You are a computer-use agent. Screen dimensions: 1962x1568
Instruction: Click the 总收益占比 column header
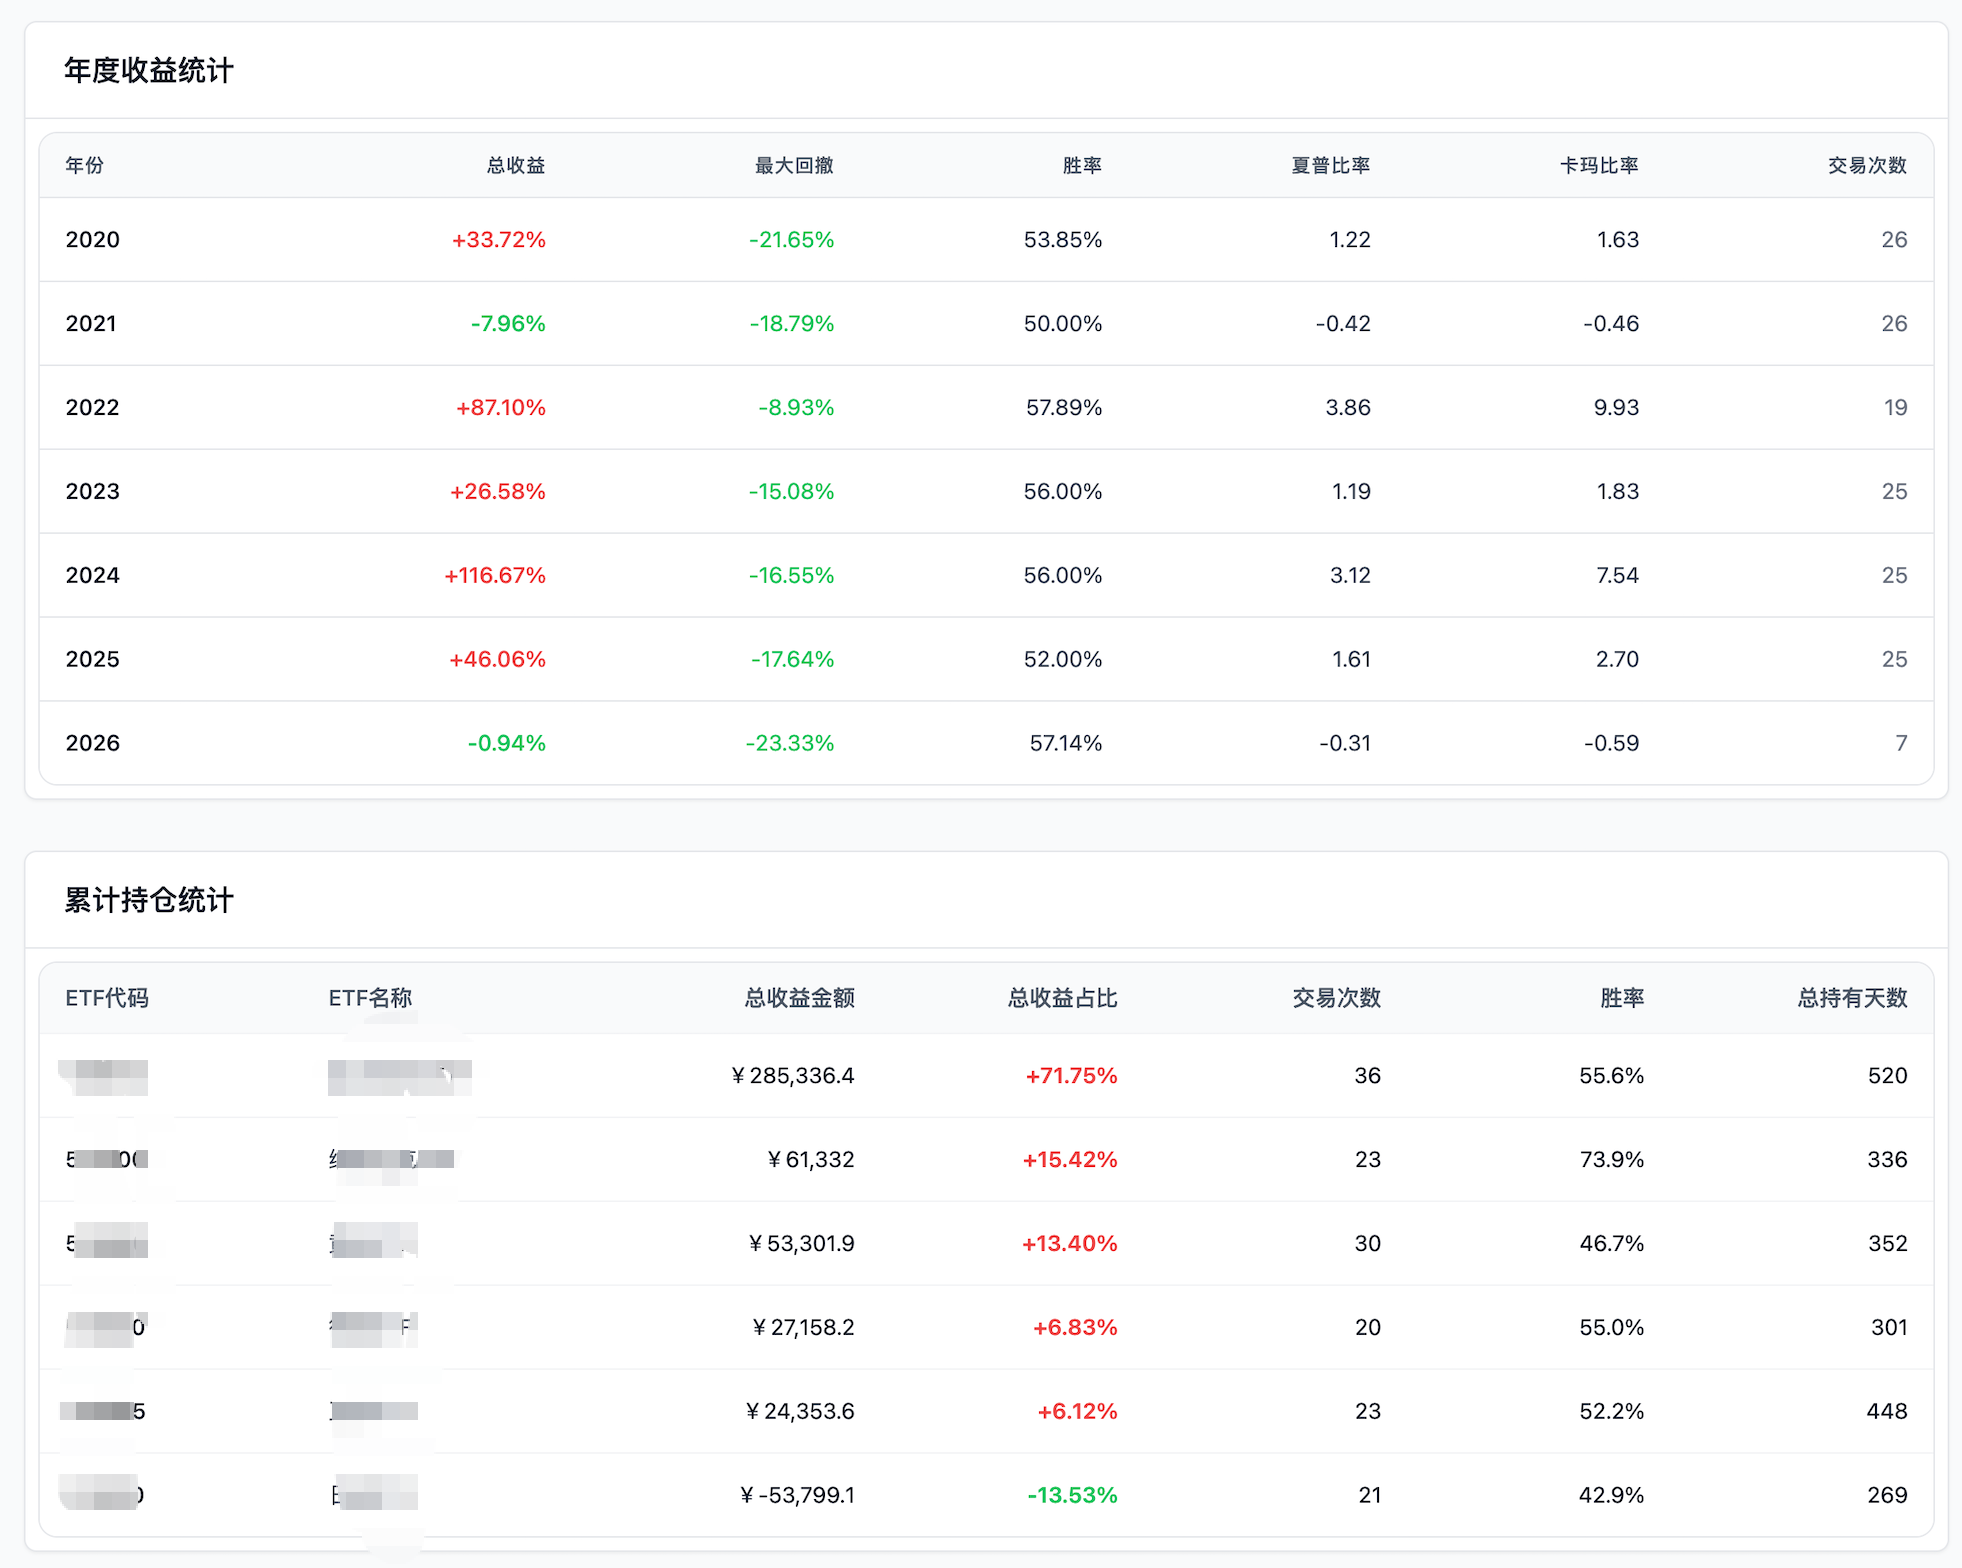[x=1062, y=998]
